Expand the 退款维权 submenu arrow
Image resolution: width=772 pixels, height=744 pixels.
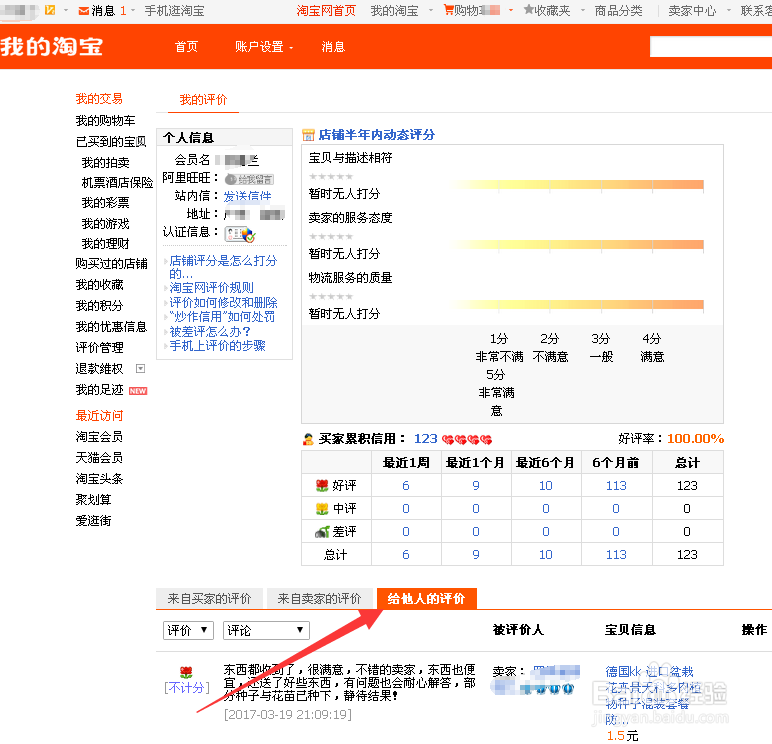pos(140,368)
